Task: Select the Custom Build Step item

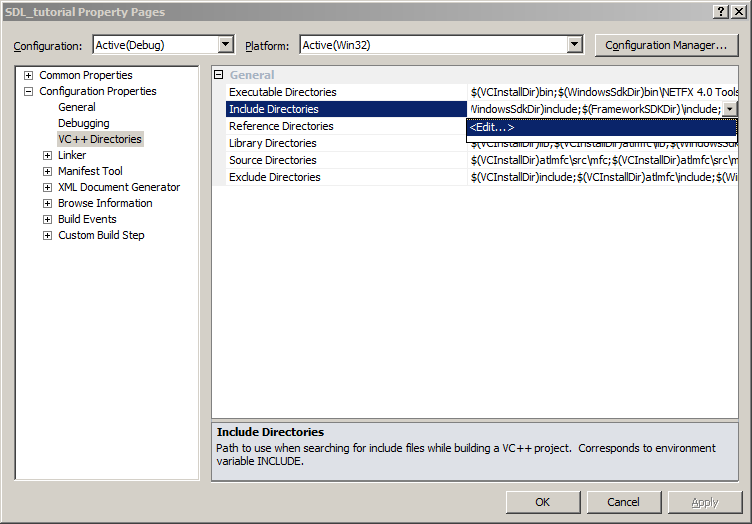Action: click(x=101, y=235)
